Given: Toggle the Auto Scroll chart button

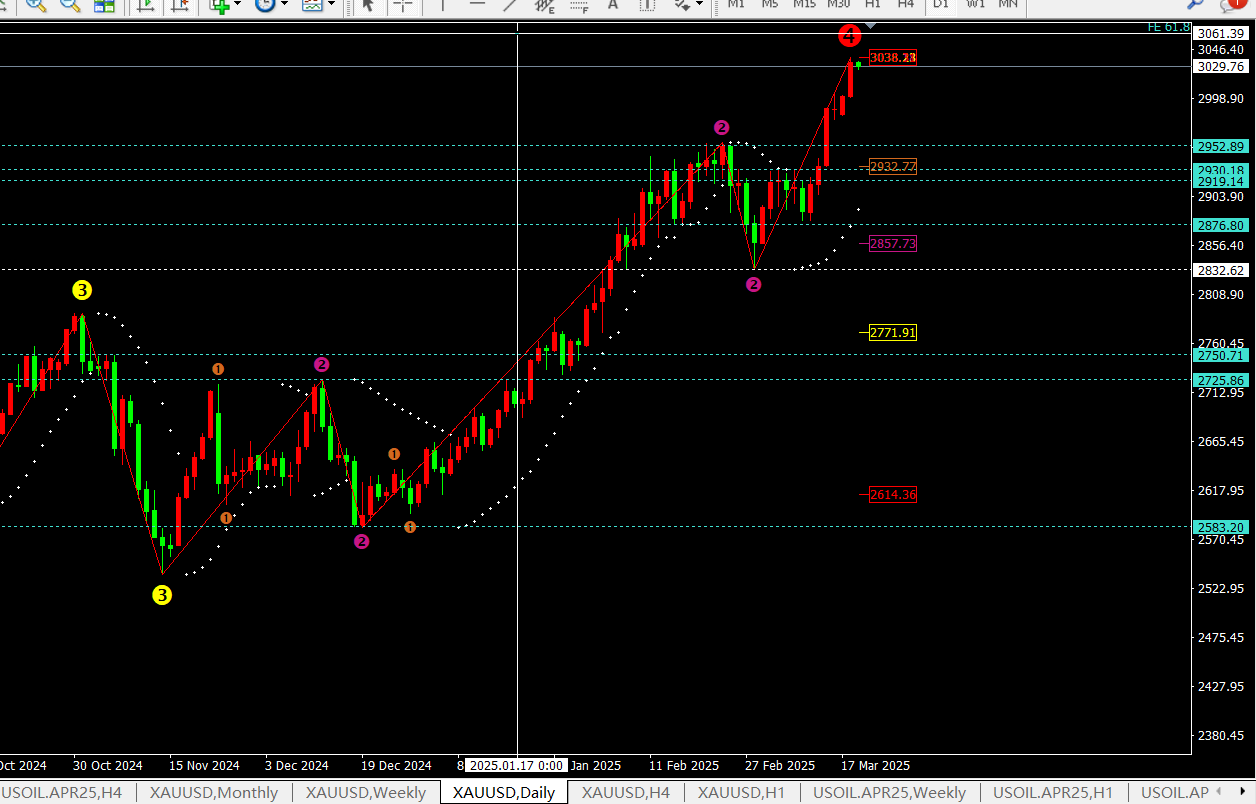Looking at the screenshot, I should pyautogui.click(x=145, y=5).
